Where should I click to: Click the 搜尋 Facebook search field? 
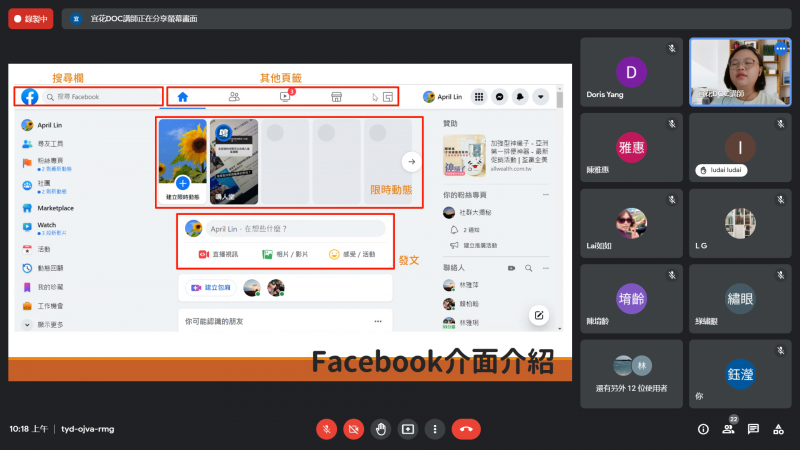[x=102, y=96]
